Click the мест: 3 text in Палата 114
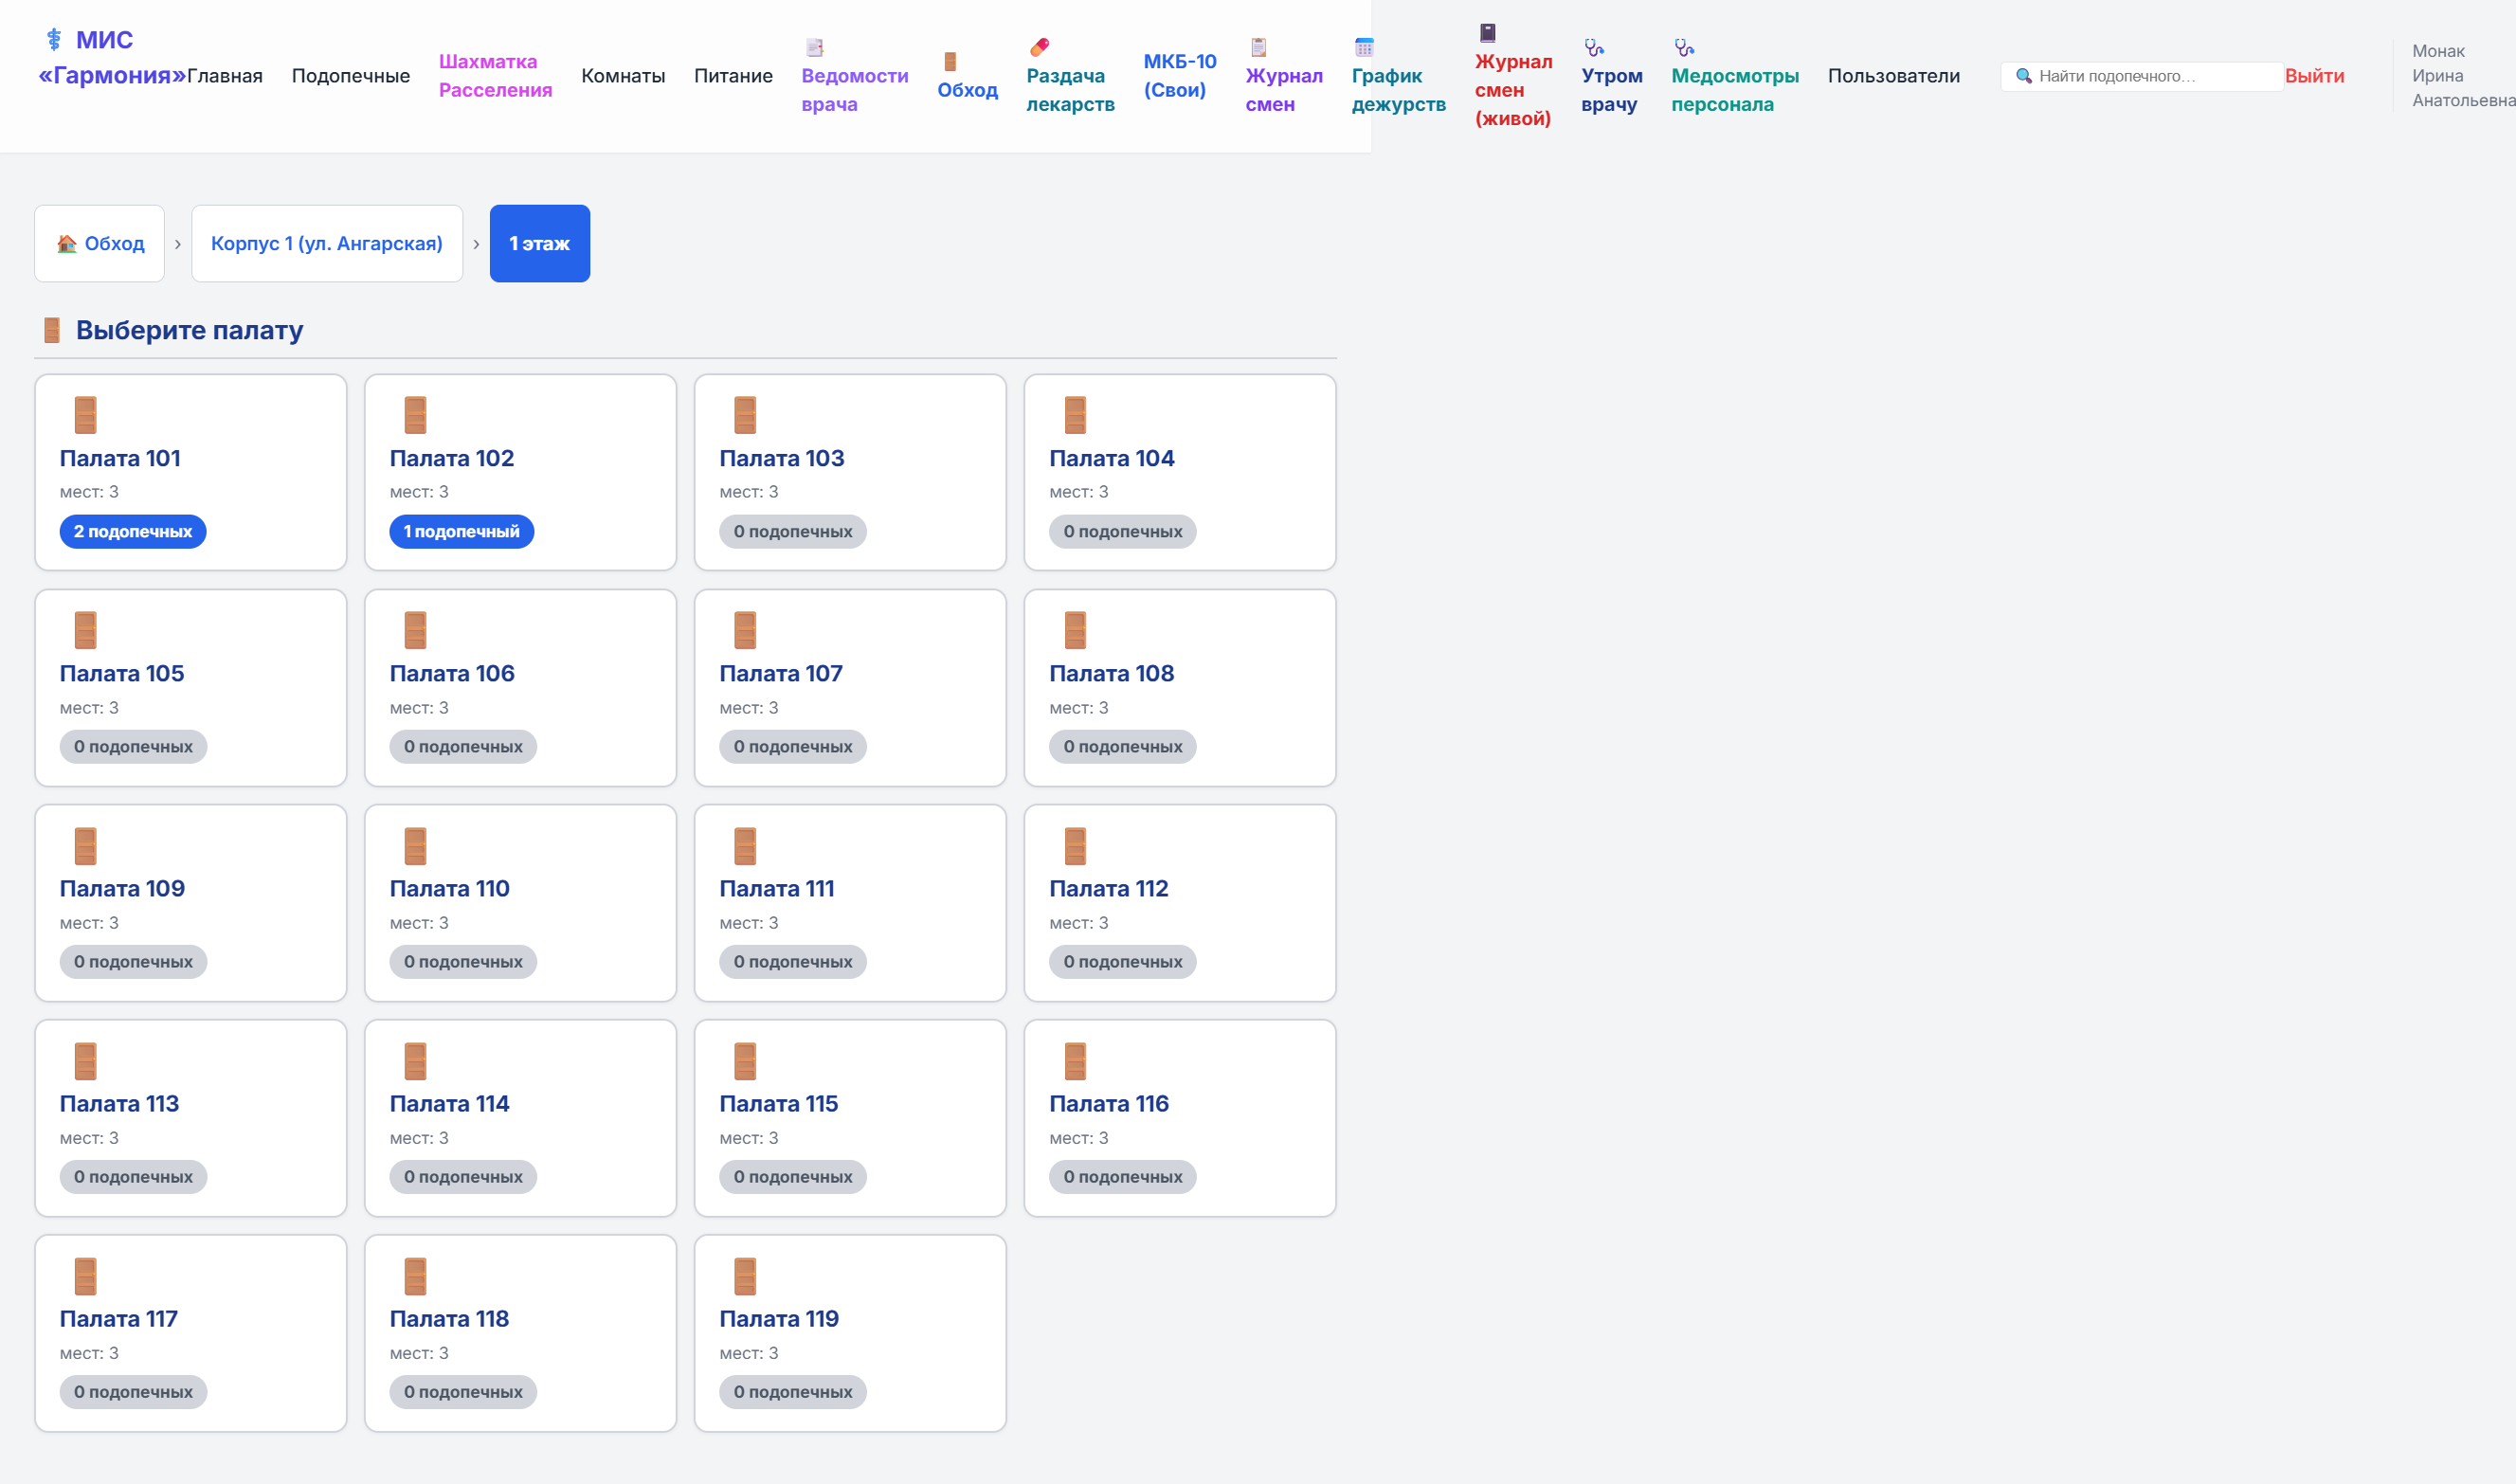 [418, 1138]
